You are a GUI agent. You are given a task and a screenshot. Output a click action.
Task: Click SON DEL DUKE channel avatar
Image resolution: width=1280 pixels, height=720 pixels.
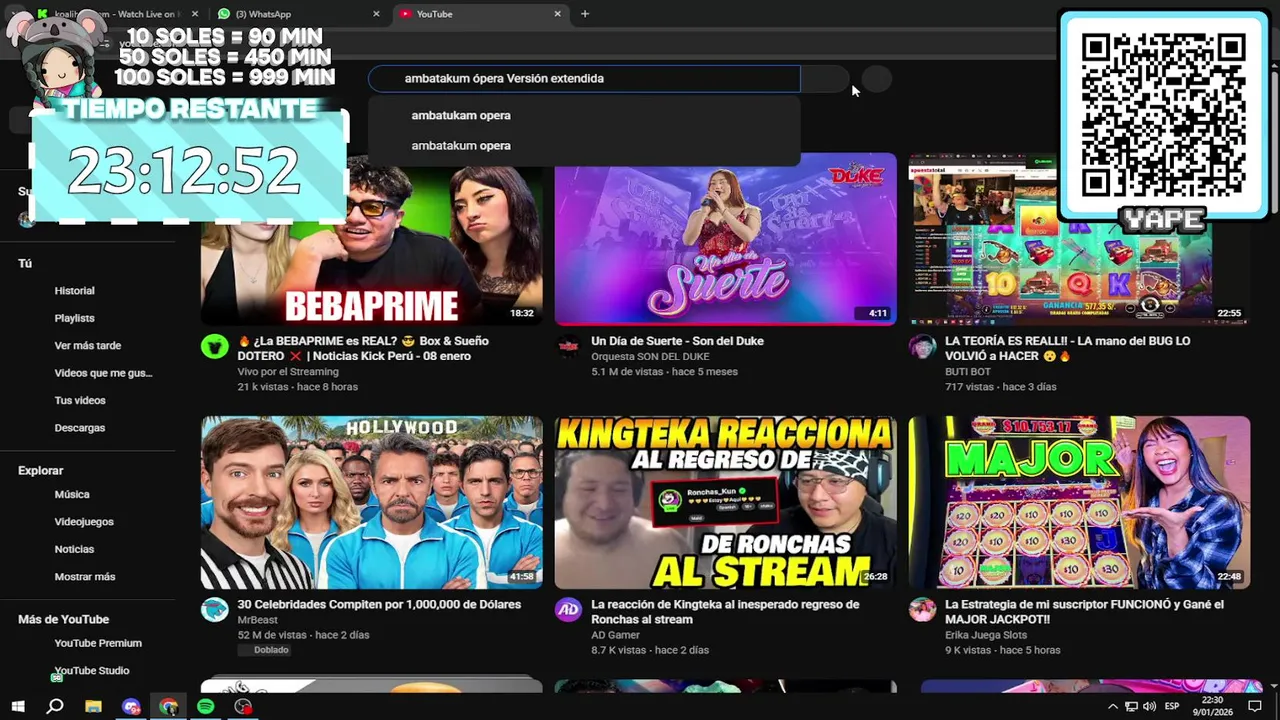click(568, 347)
